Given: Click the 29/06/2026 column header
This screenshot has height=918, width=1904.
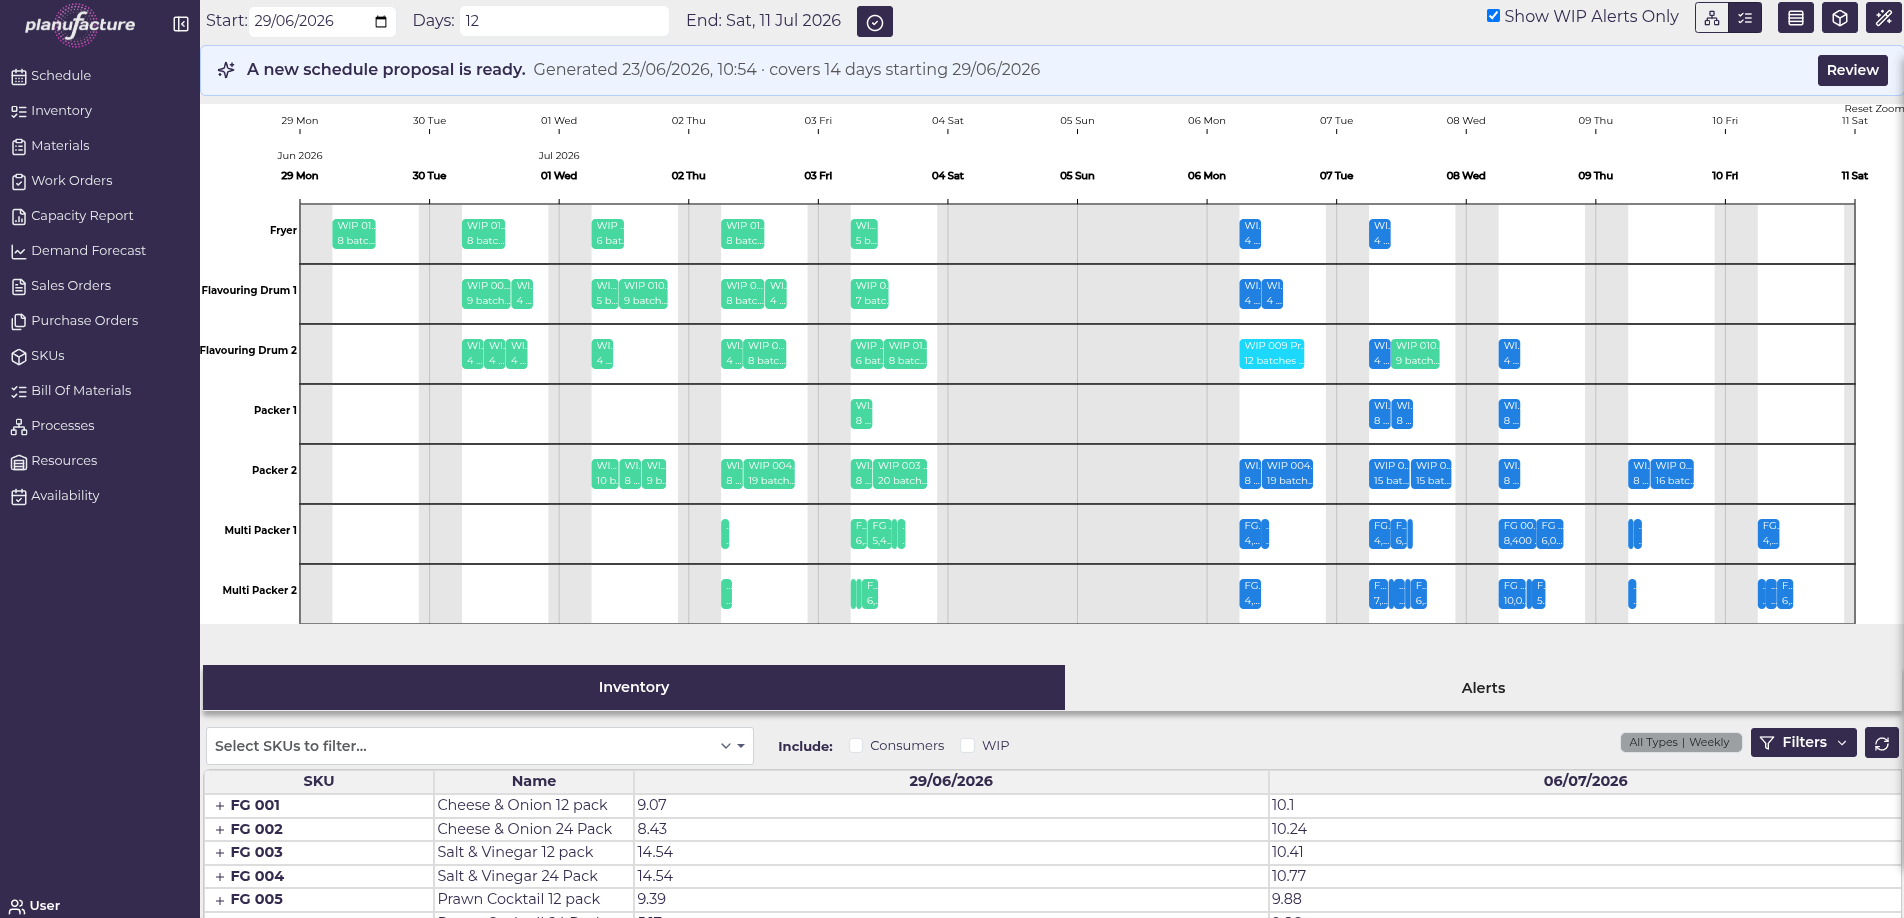Looking at the screenshot, I should [x=951, y=781].
